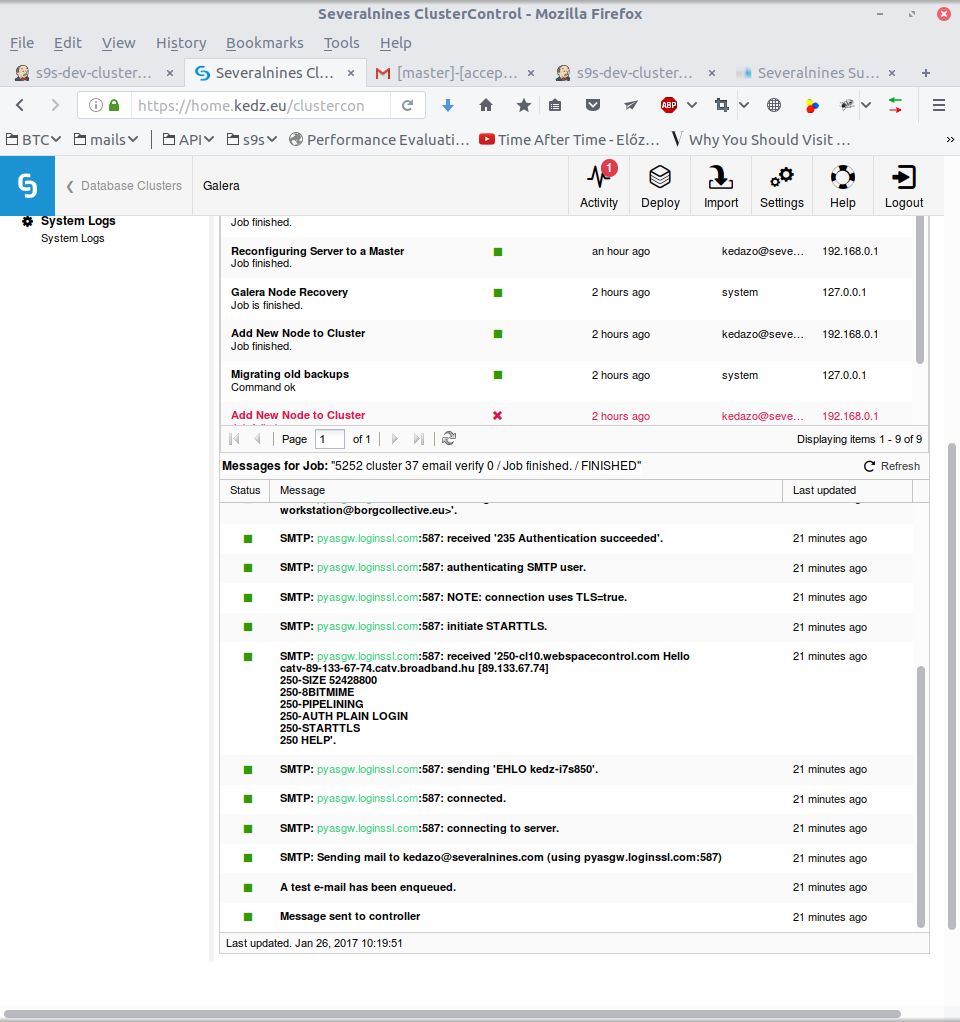Image resolution: width=960 pixels, height=1022 pixels.
Task: Click the page number input field
Action: [330, 439]
